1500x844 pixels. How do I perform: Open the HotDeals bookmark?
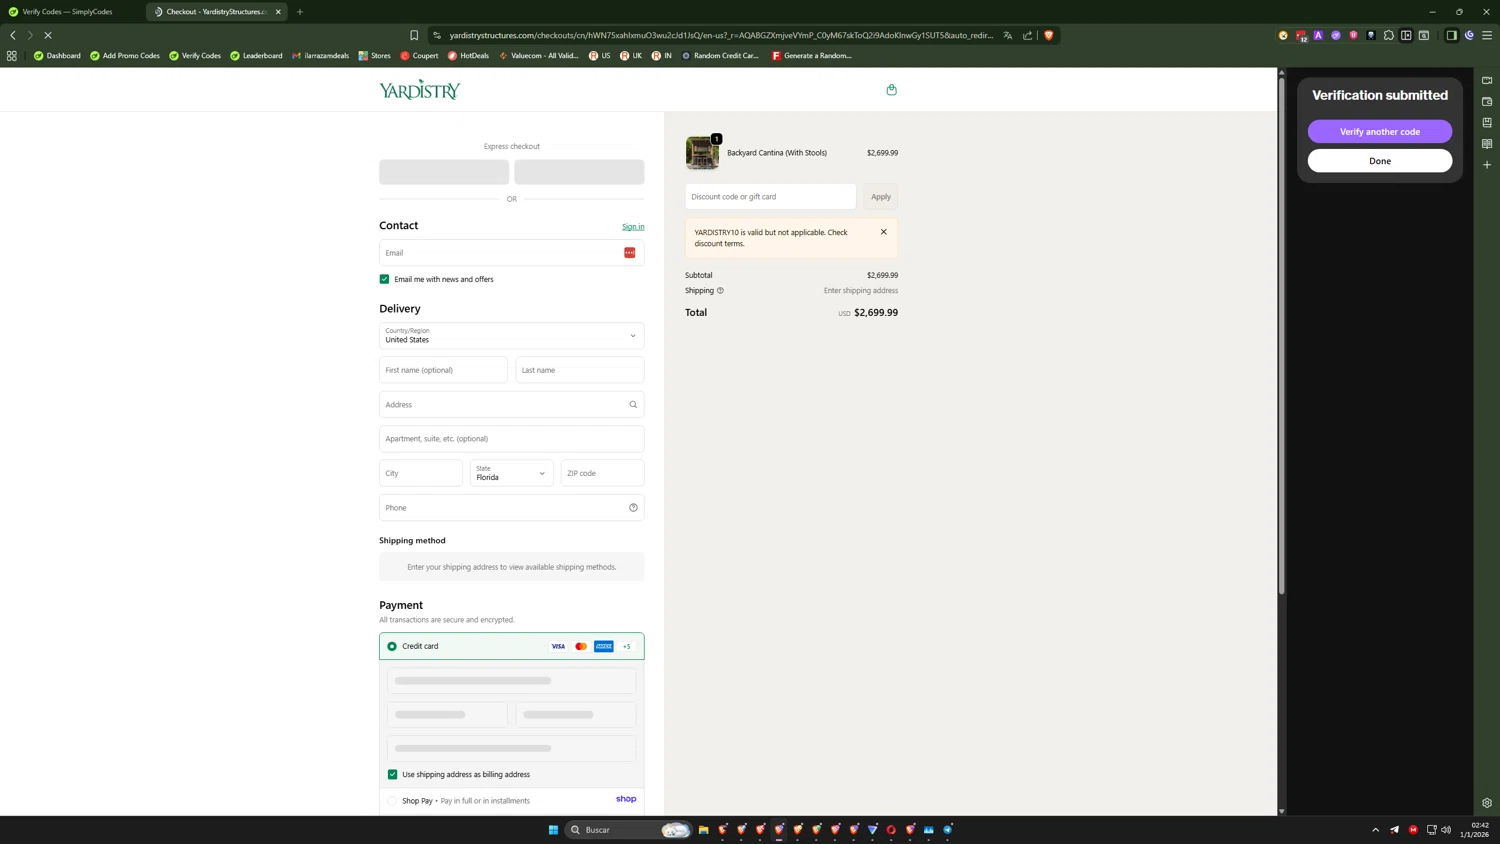tap(468, 56)
